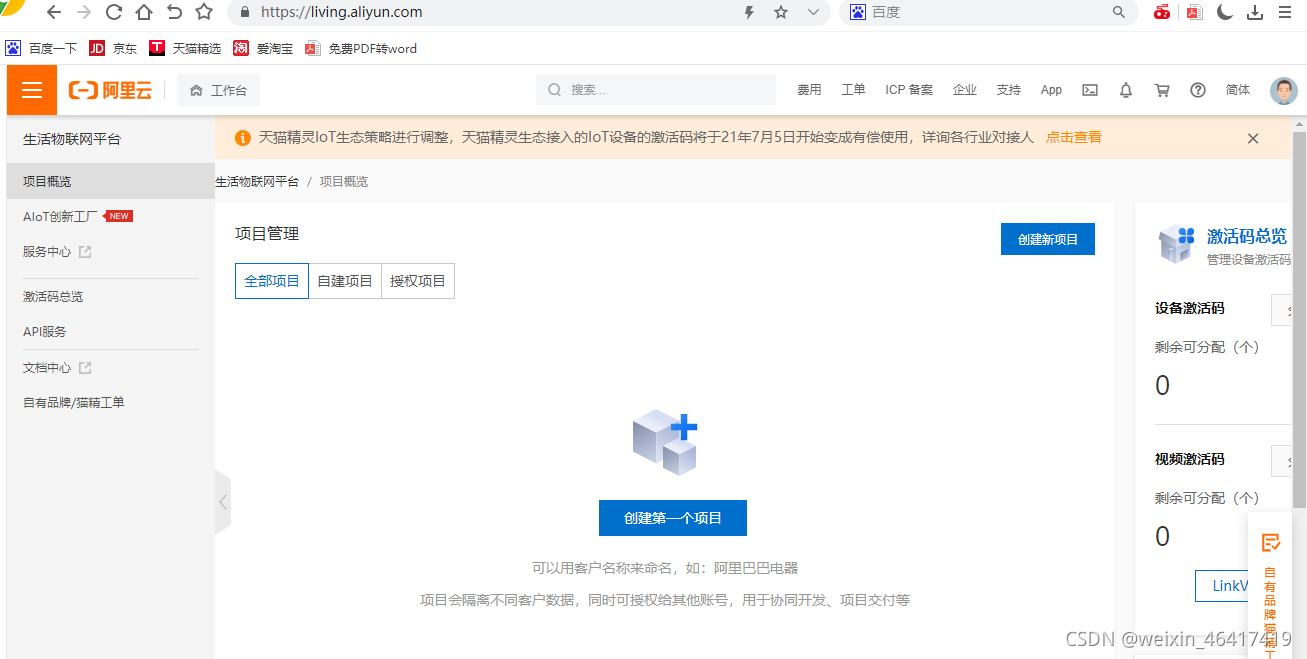Viewport: 1307px width, 659px height.
Task: Click the lightning speed-mode icon in the address bar
Action: [x=749, y=13]
